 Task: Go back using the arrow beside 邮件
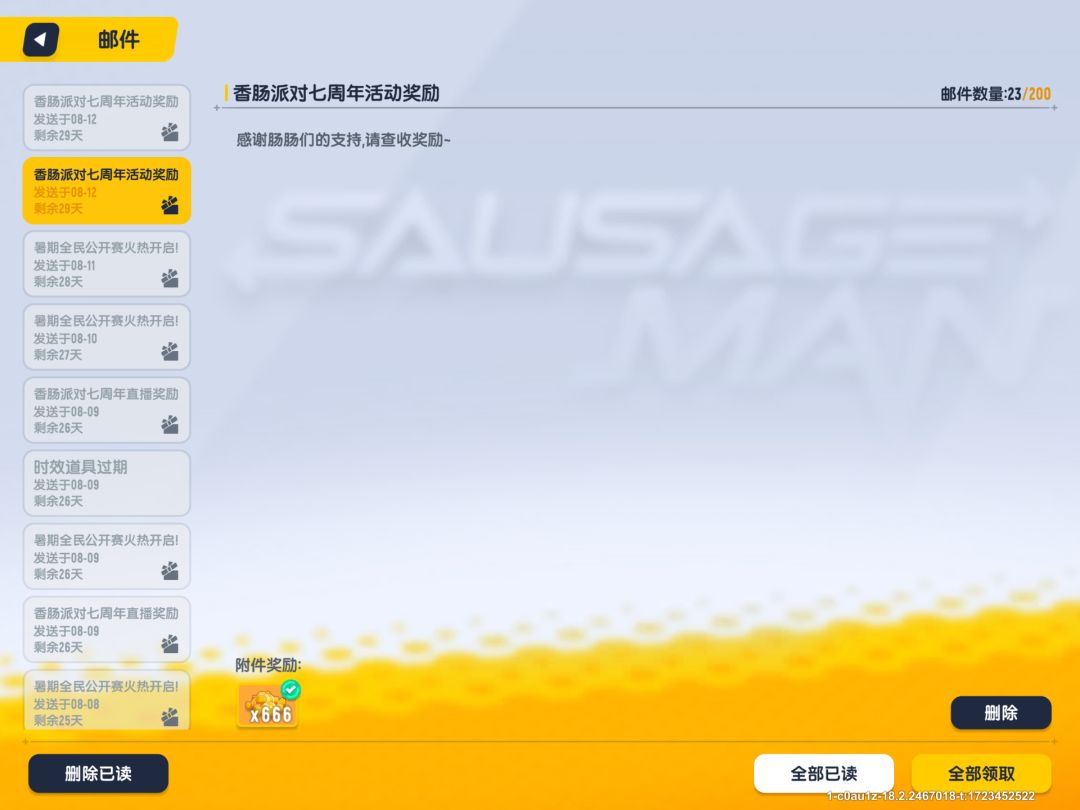[41, 39]
